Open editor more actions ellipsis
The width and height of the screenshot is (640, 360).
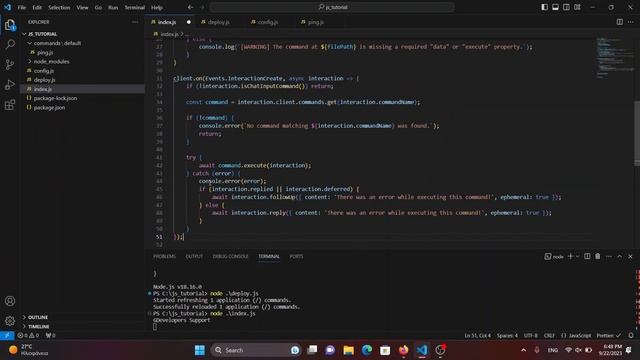[x=631, y=22]
